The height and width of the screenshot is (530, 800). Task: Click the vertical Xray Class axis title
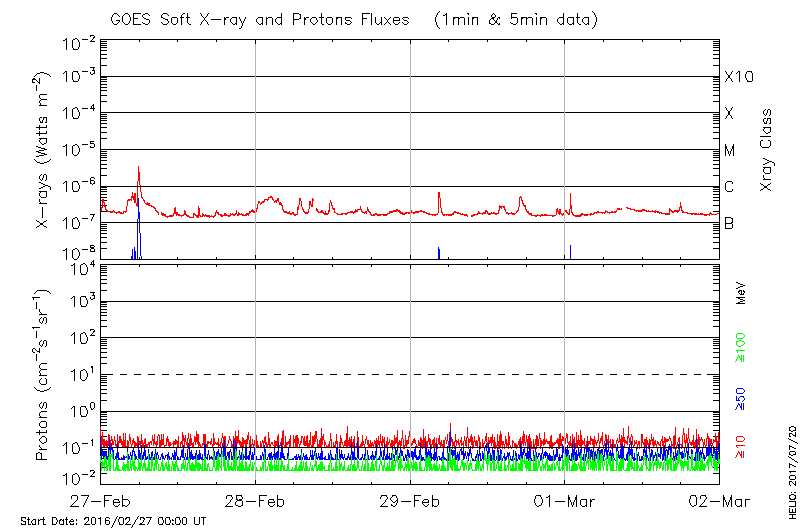[x=767, y=150]
